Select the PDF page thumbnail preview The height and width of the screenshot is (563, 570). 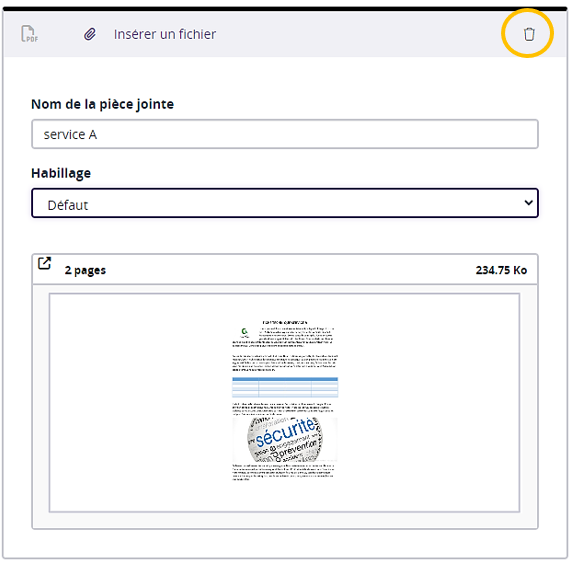(285, 402)
